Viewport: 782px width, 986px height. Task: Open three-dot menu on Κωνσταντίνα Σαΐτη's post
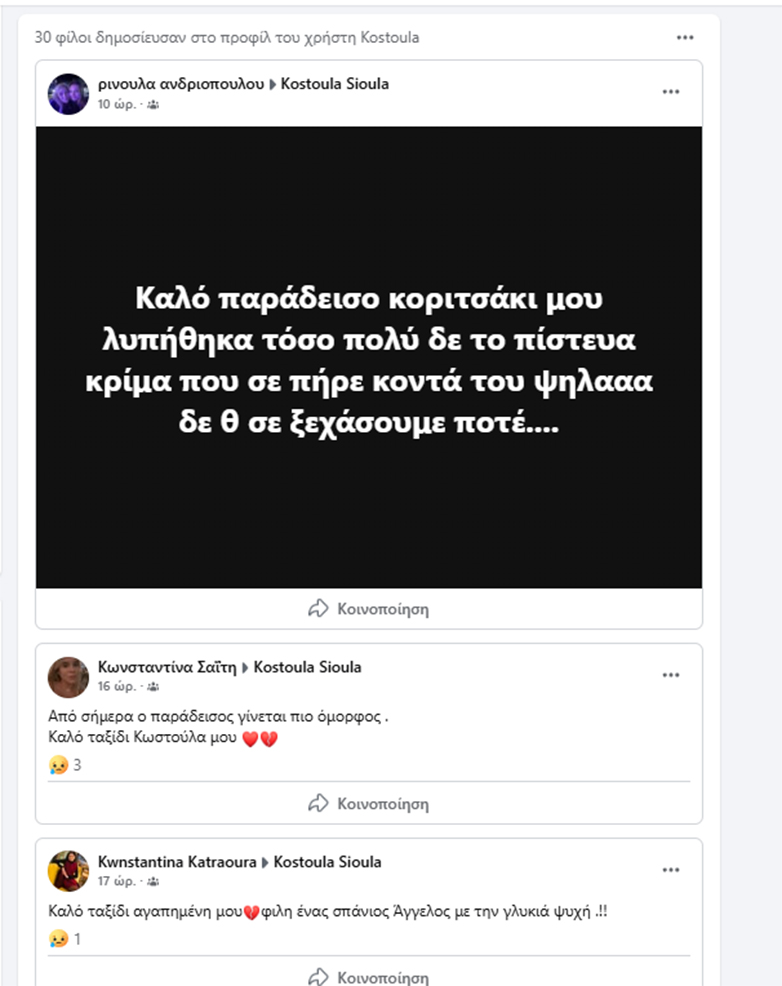click(671, 675)
